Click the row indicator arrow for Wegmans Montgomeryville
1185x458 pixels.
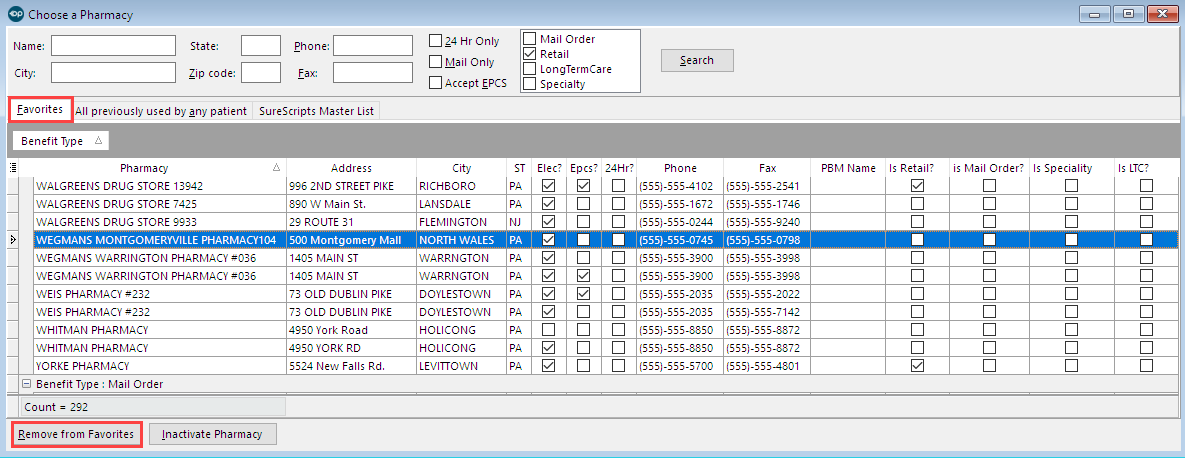click(x=11, y=240)
